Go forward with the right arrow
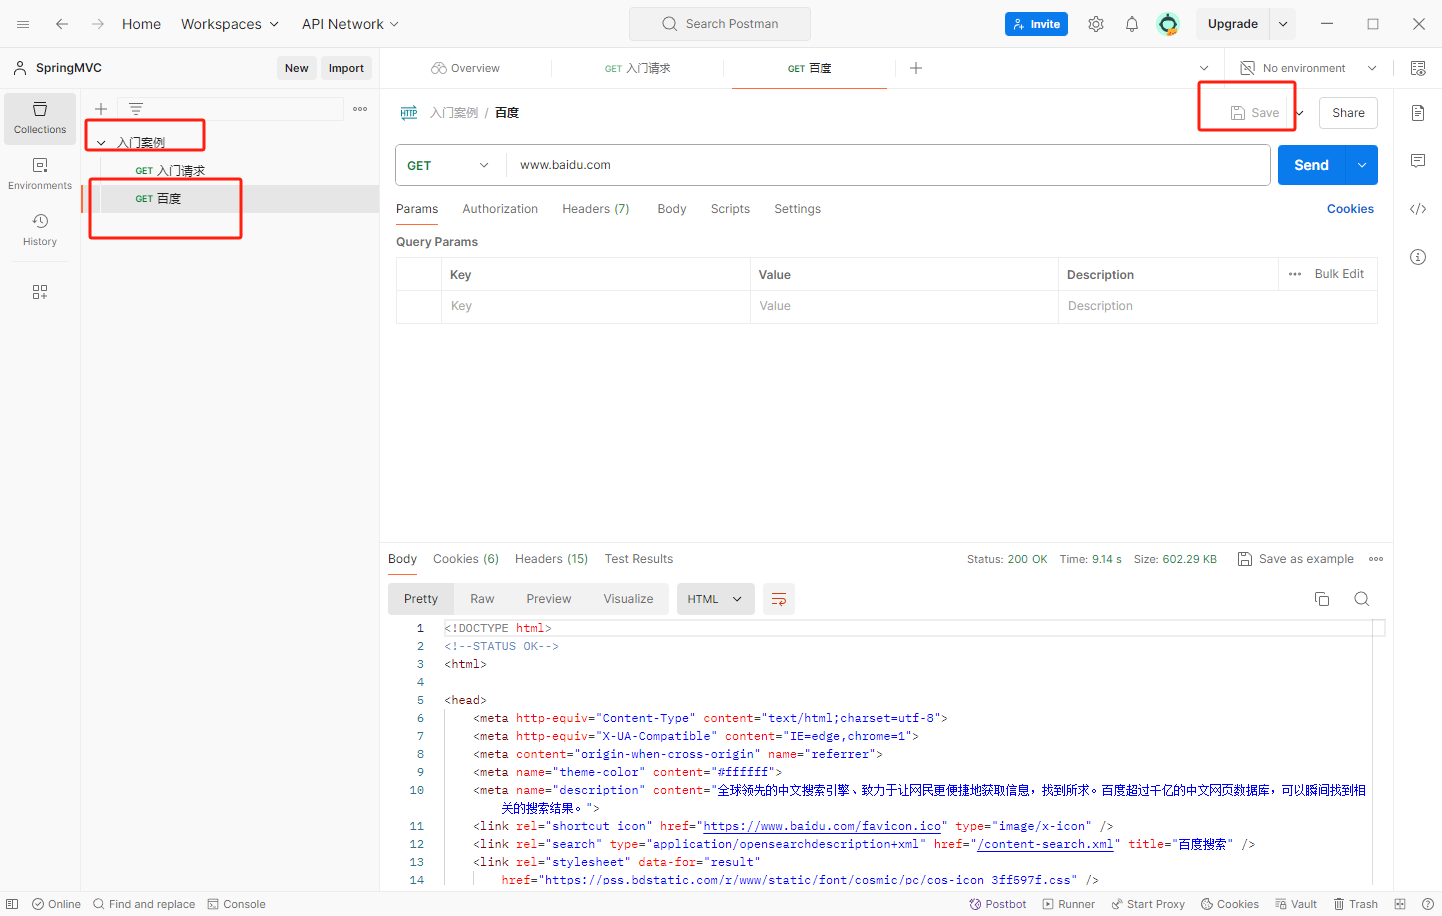This screenshot has height=916, width=1442. pos(98,24)
